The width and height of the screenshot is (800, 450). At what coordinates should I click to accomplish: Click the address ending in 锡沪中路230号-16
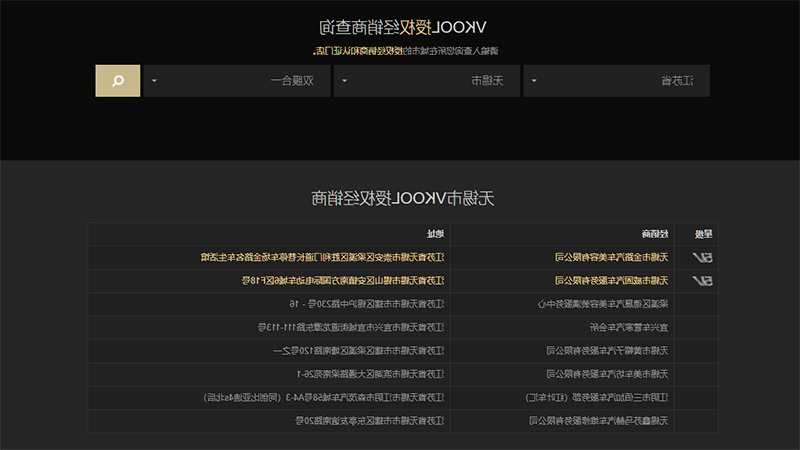pyautogui.click(x=367, y=304)
